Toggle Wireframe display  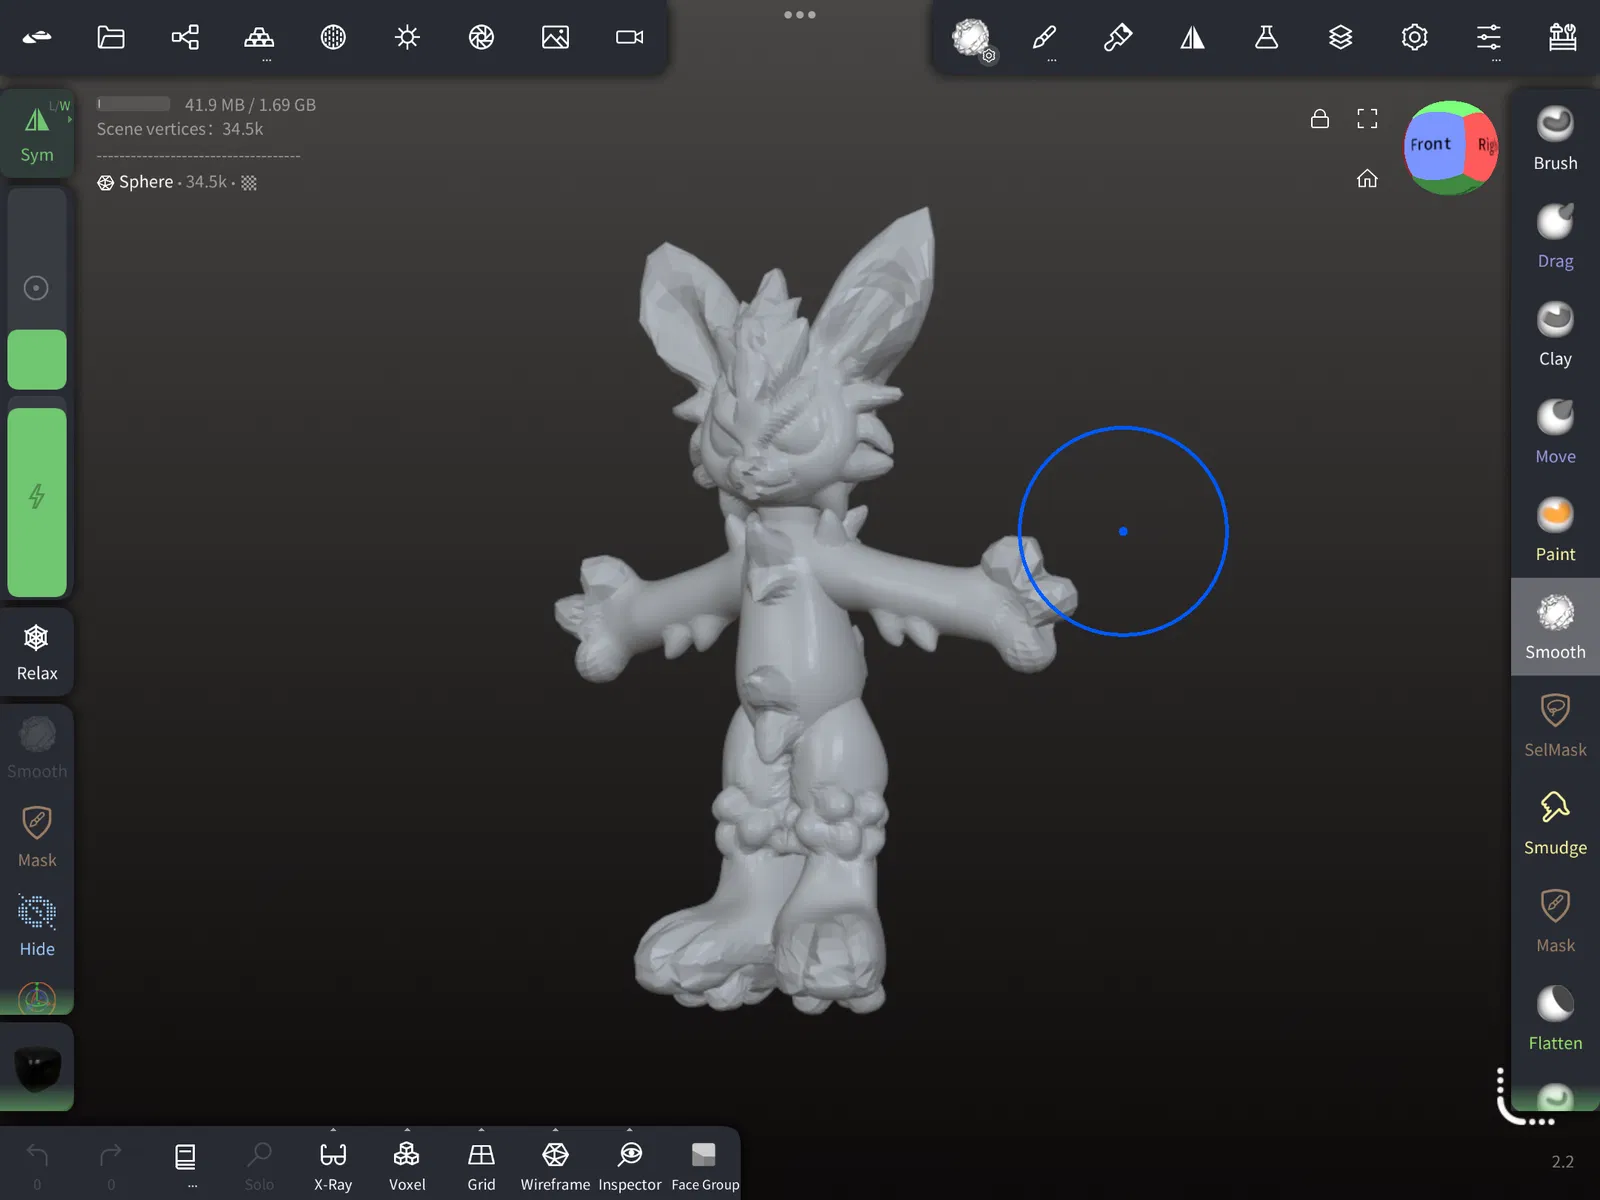(x=555, y=1165)
